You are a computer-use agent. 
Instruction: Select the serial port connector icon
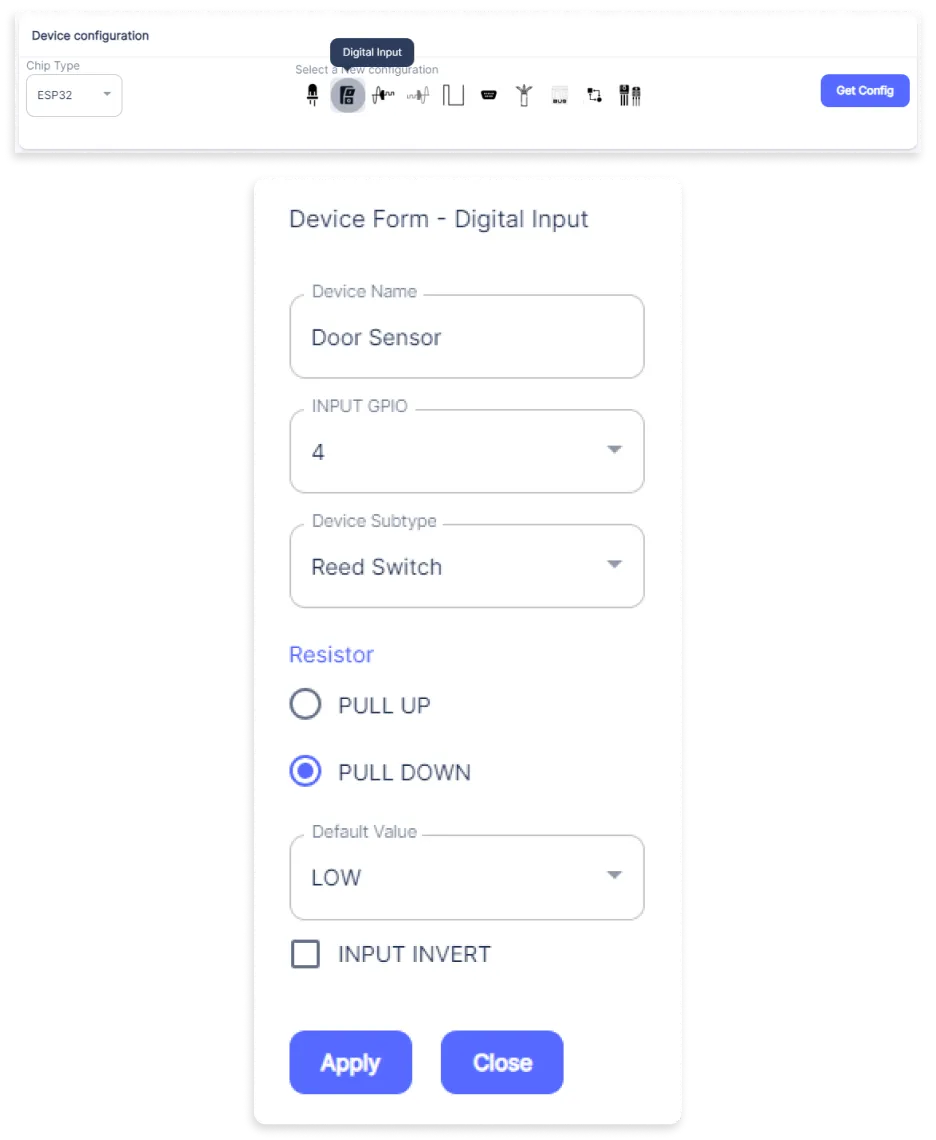(488, 96)
